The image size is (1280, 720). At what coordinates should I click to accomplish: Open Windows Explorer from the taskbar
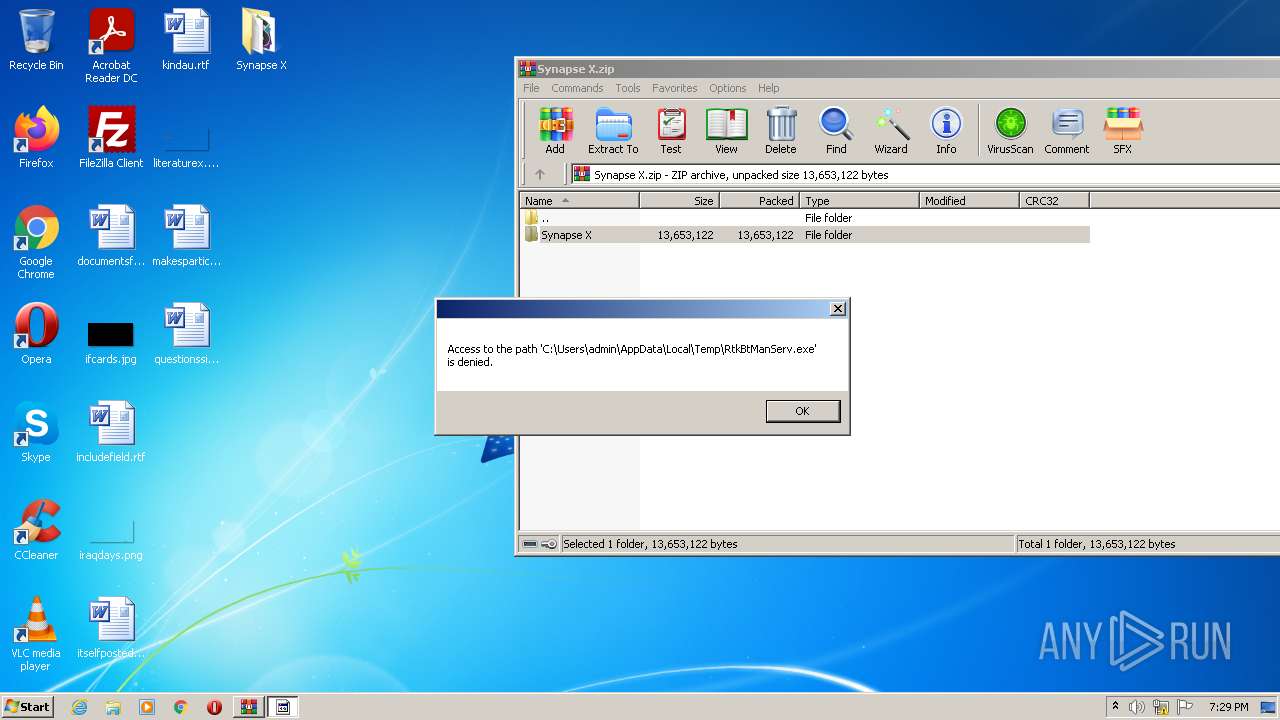(113, 707)
